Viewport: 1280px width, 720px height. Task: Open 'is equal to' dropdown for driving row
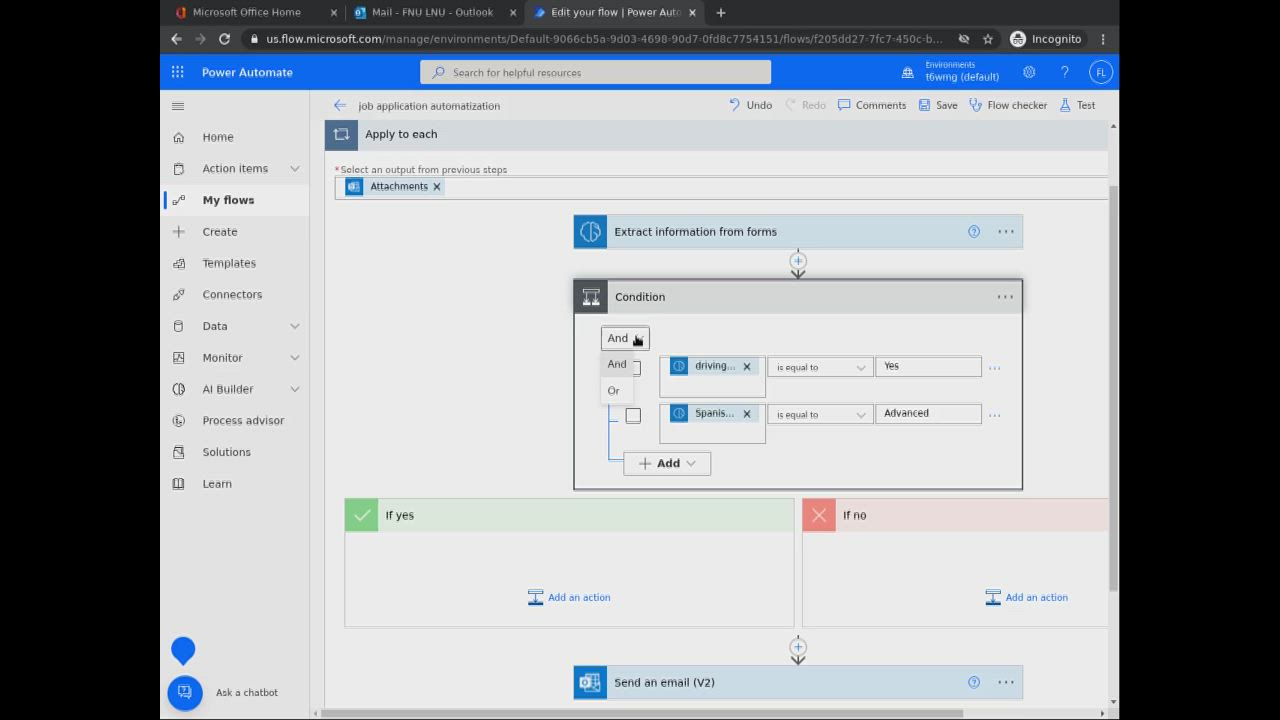point(819,368)
